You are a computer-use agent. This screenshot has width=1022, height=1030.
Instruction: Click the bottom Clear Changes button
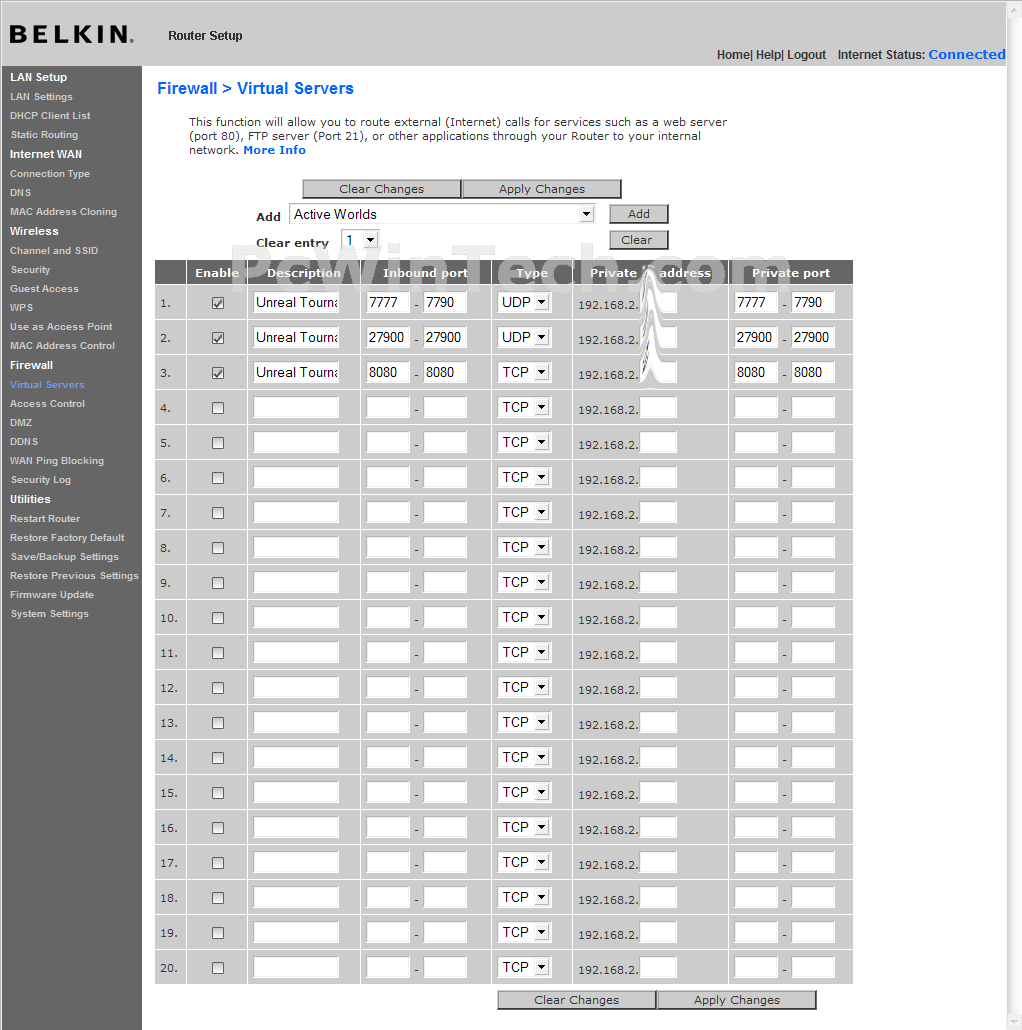(577, 1000)
